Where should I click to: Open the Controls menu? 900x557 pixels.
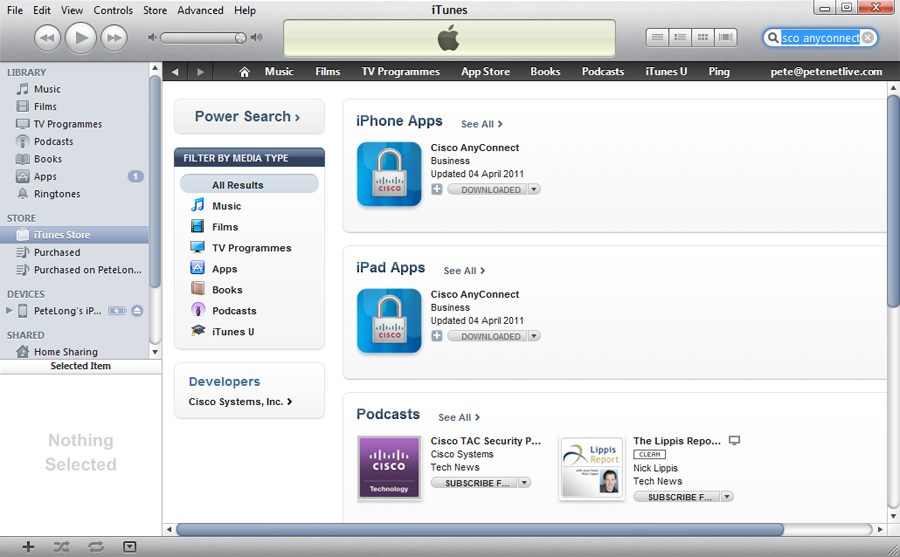(113, 10)
